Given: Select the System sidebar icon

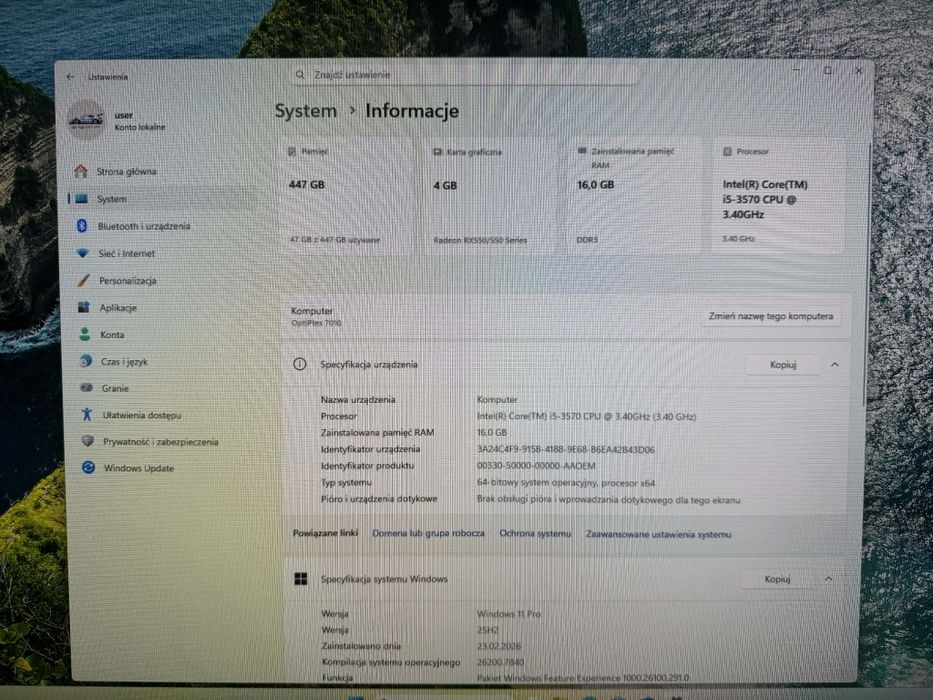Looking at the screenshot, I should coord(82,198).
